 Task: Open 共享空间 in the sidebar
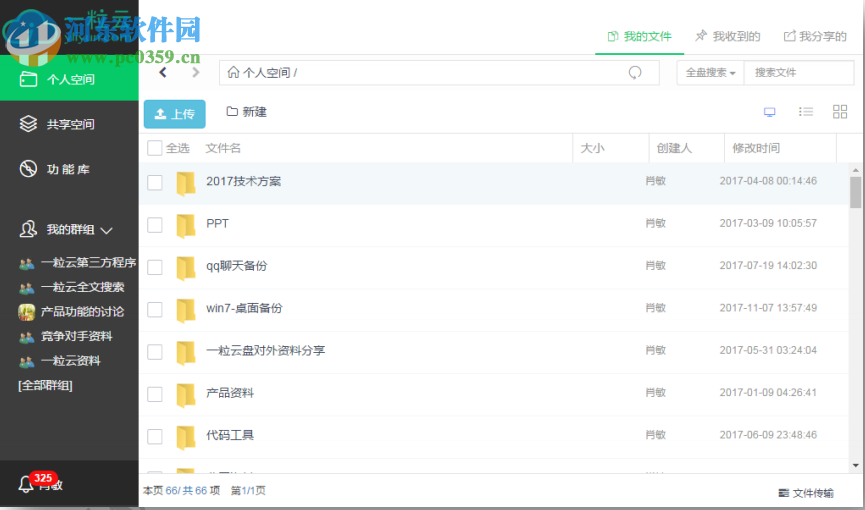tap(69, 124)
